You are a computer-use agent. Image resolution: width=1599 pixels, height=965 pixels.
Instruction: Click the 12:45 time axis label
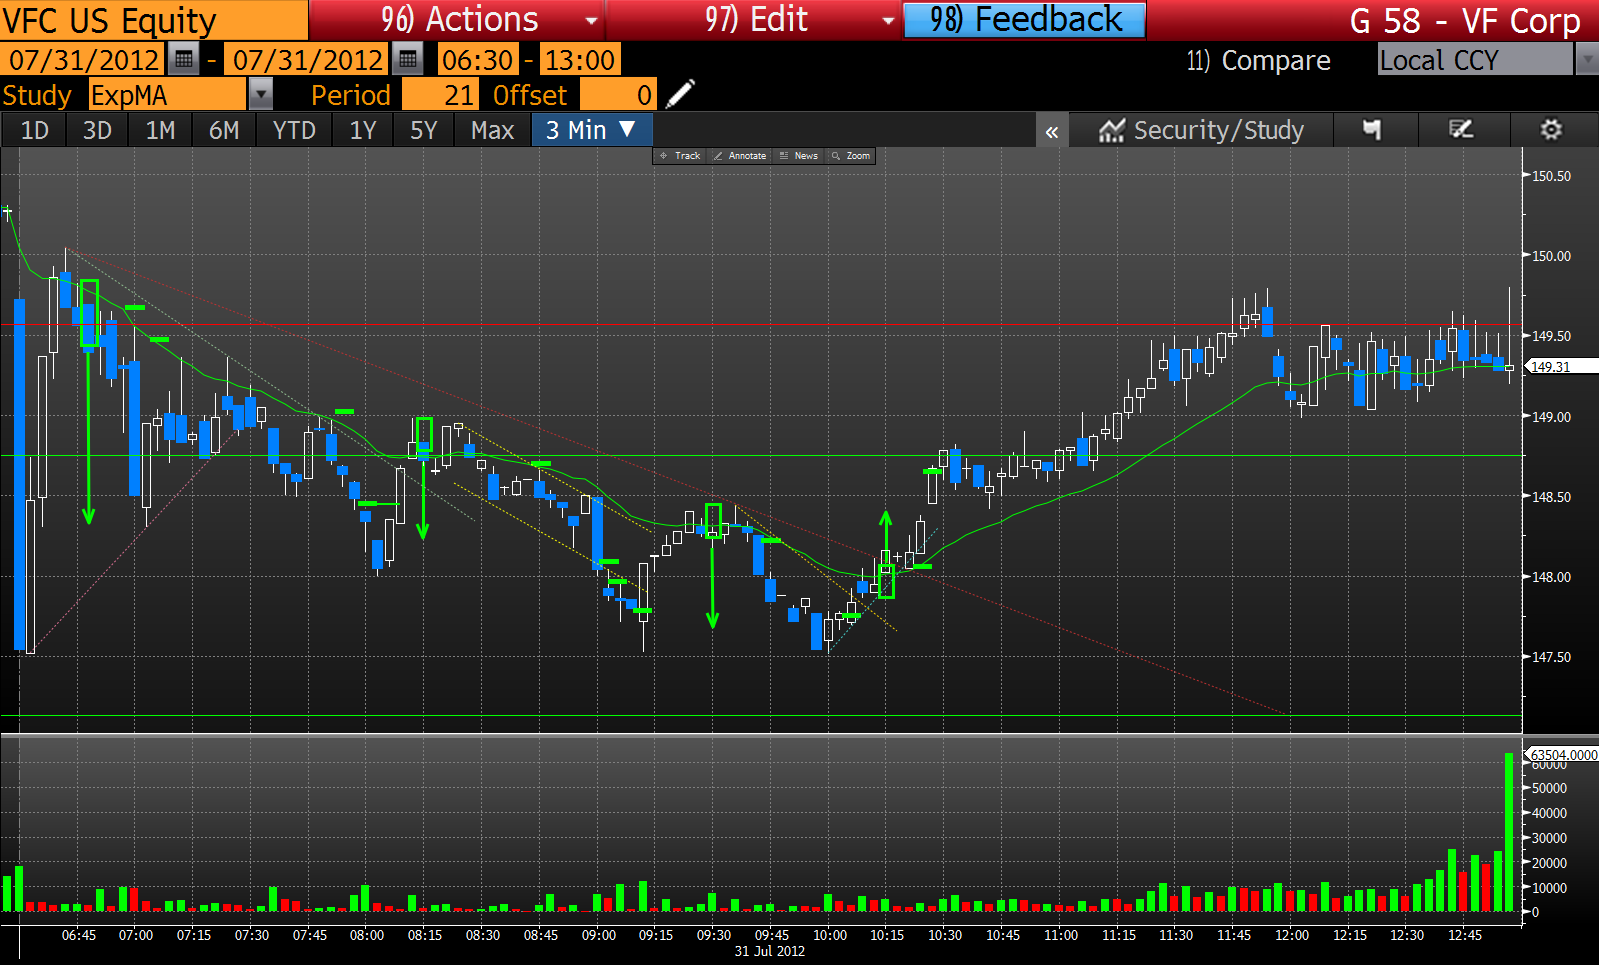1465,935
